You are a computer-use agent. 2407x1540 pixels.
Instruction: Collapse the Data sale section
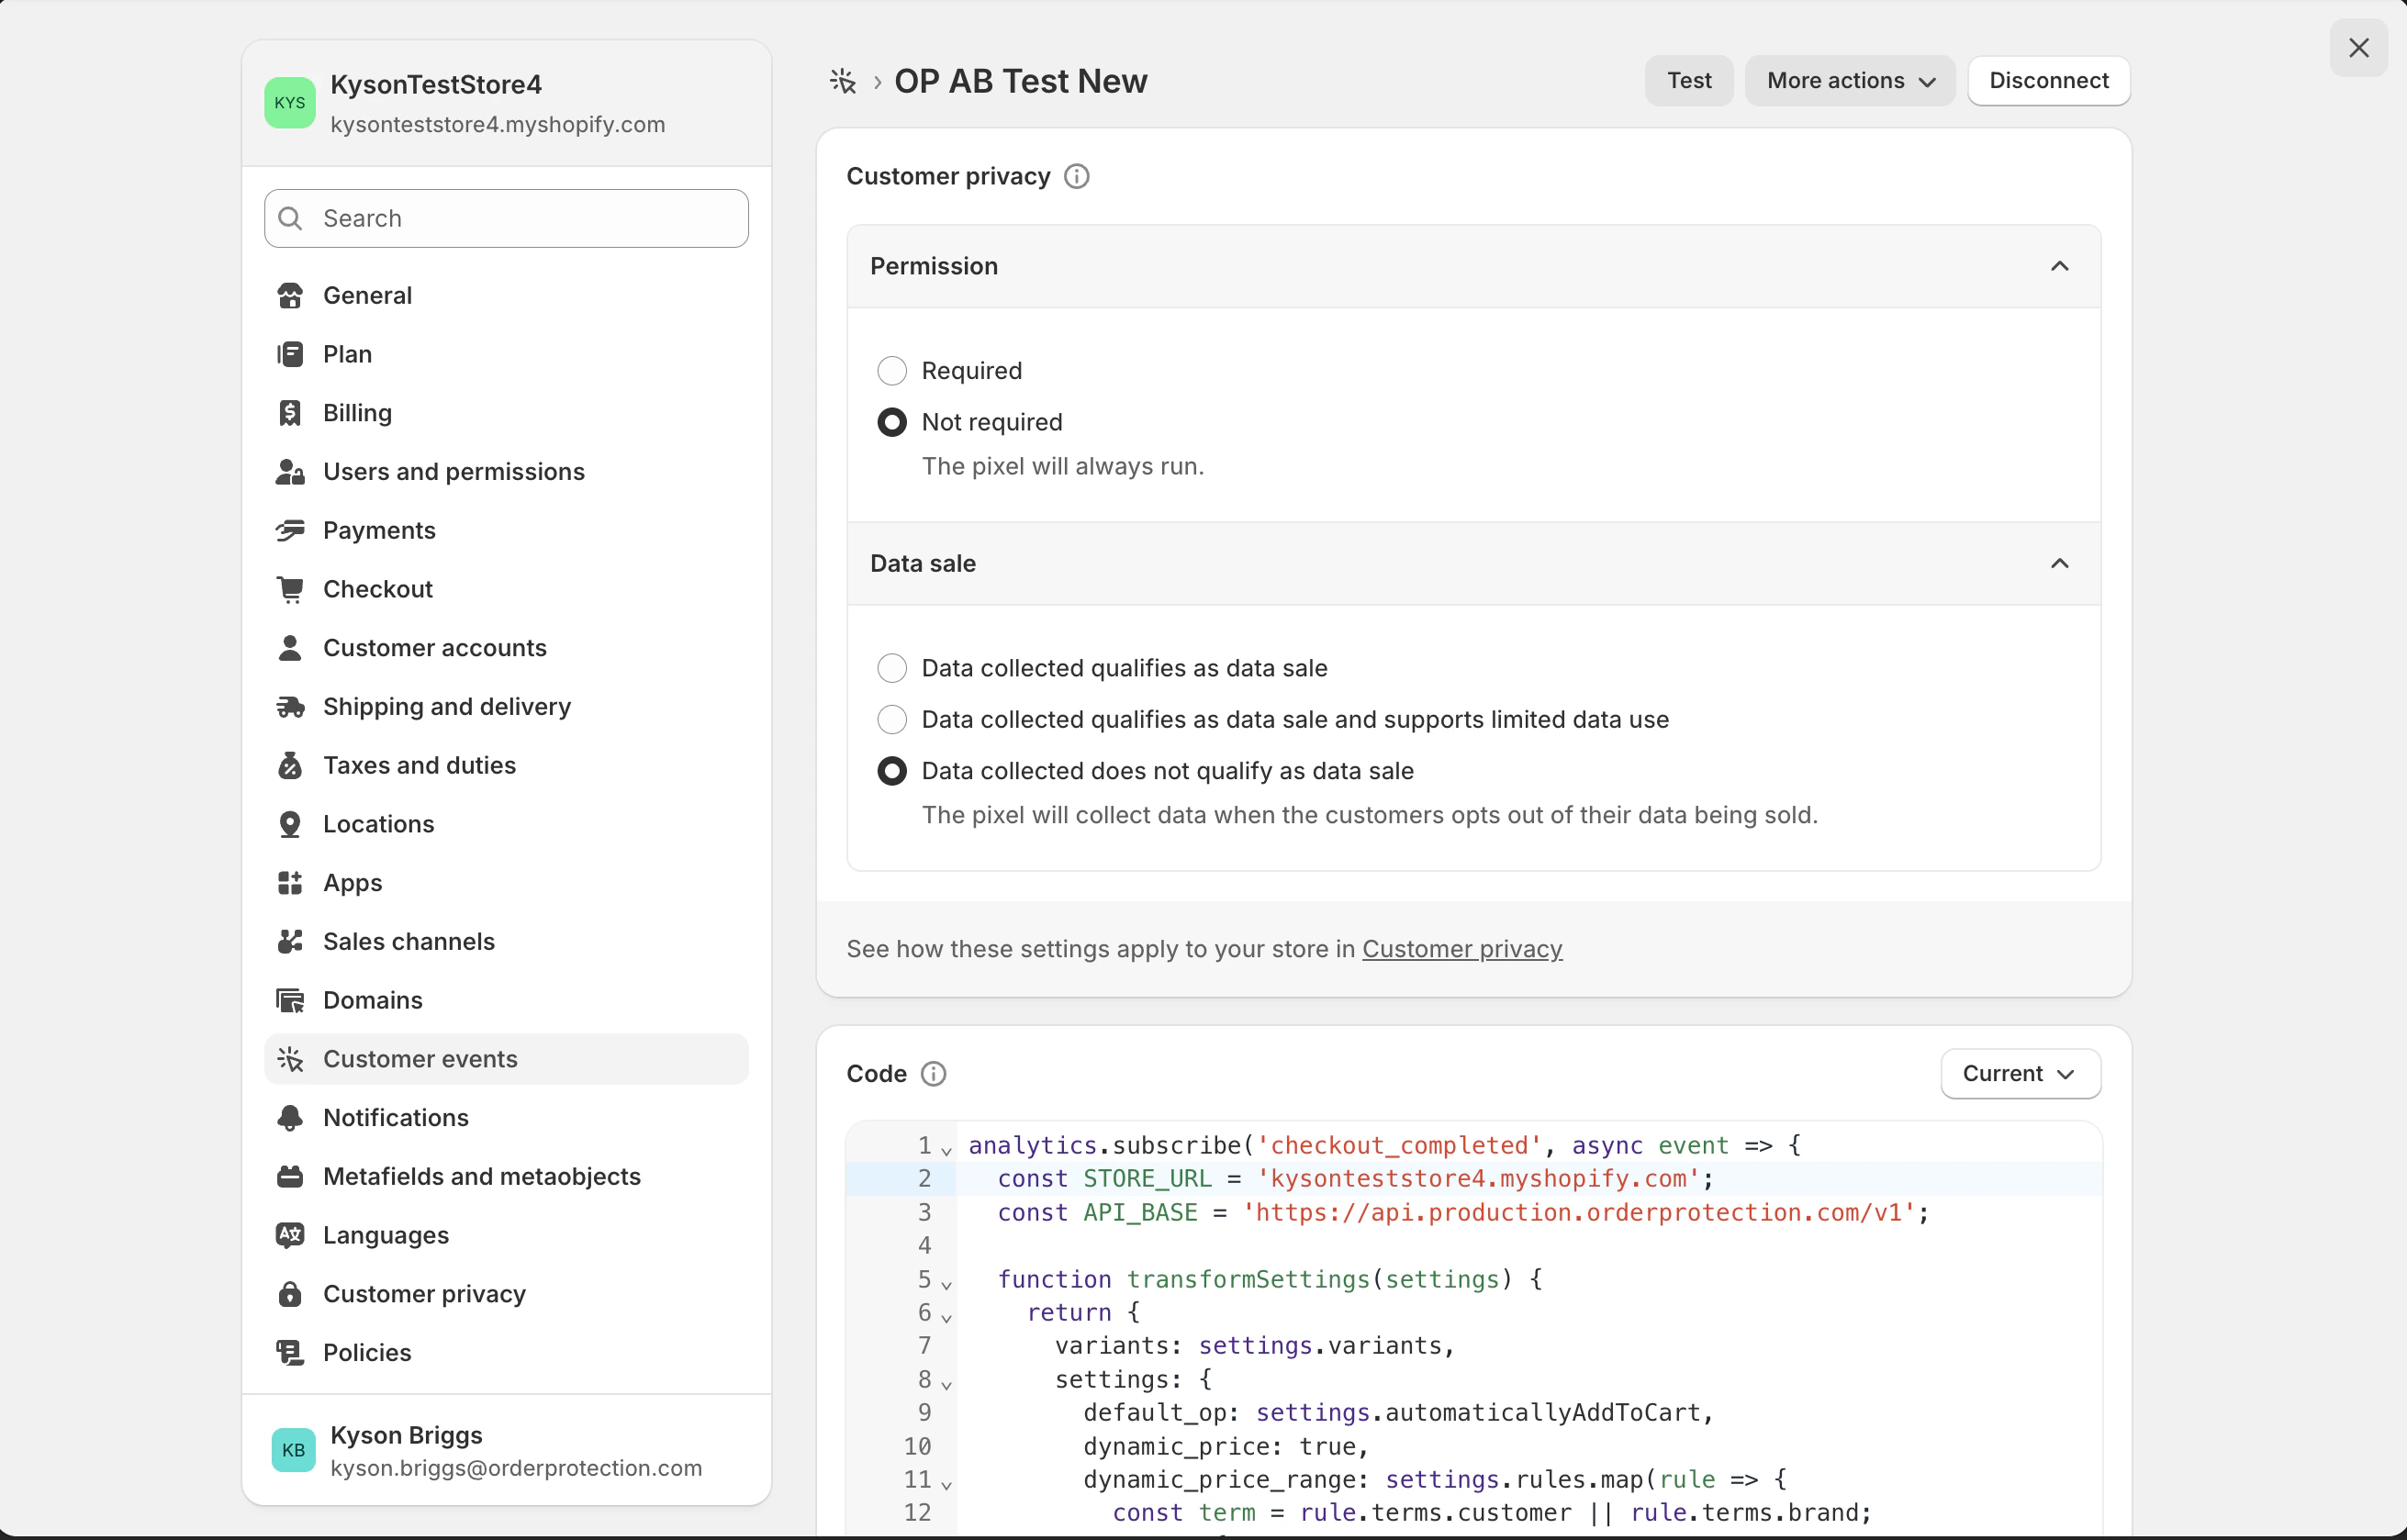2059,563
